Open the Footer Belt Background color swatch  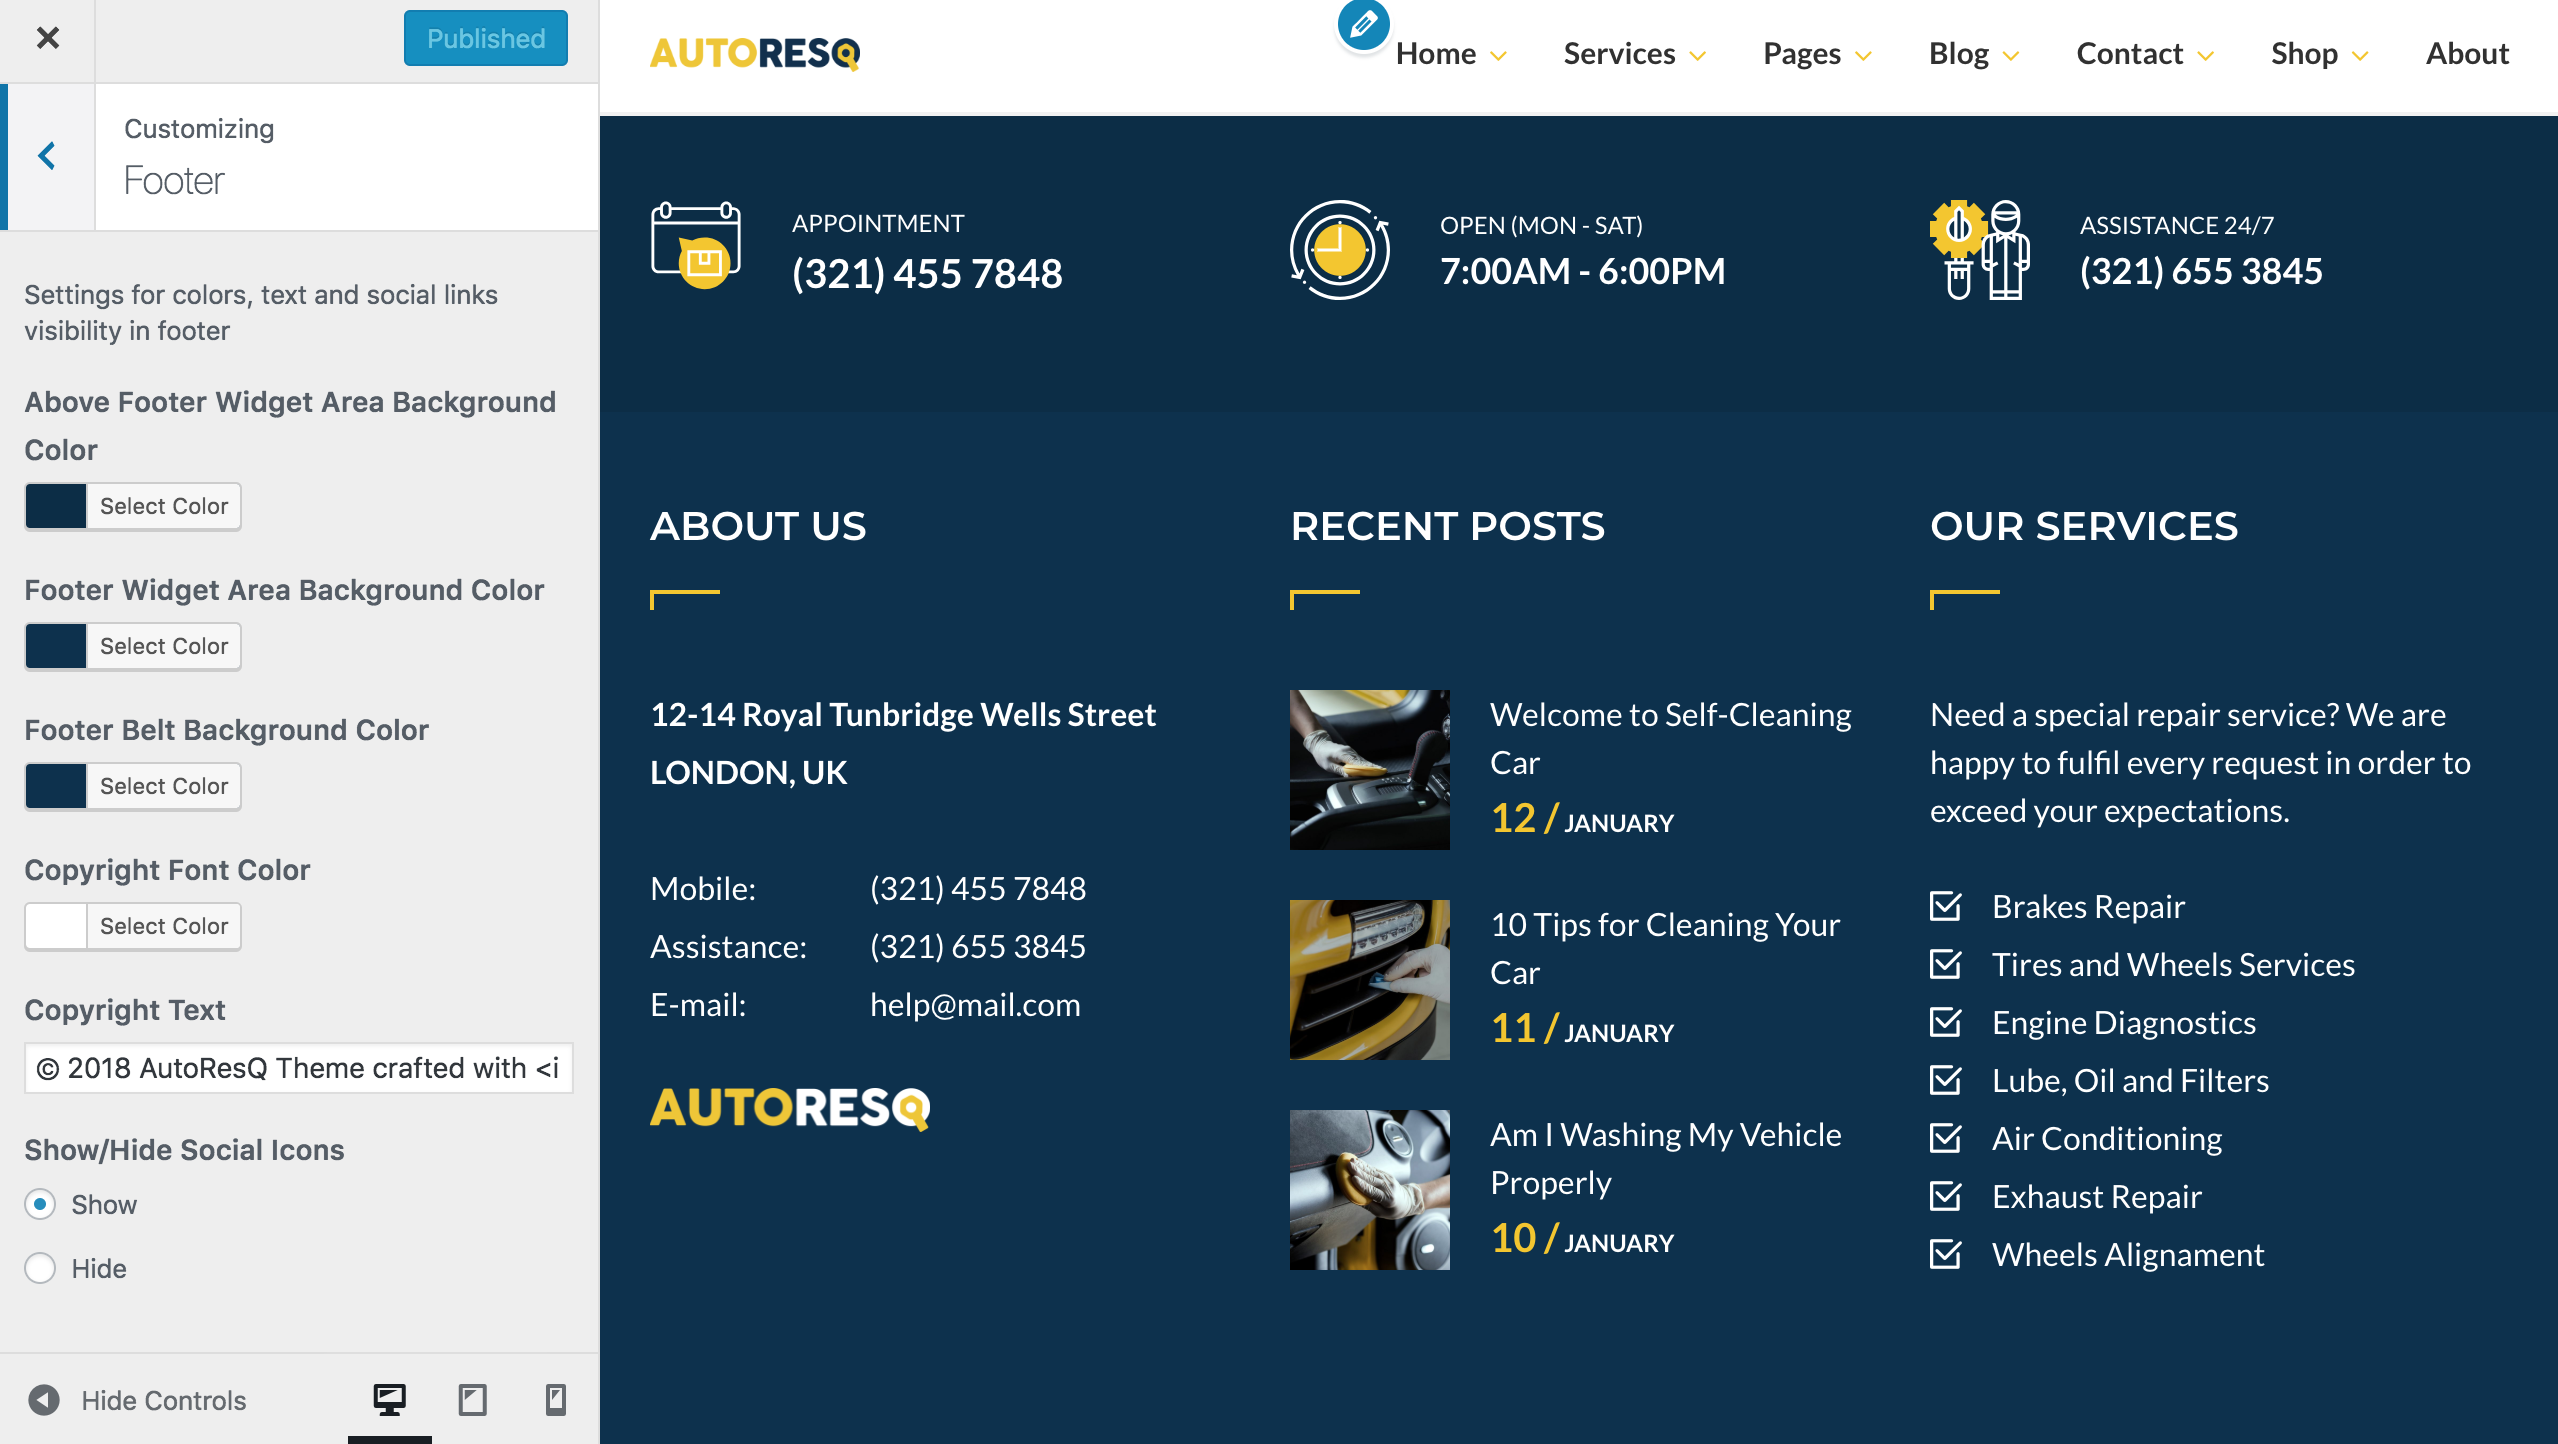point(56,786)
